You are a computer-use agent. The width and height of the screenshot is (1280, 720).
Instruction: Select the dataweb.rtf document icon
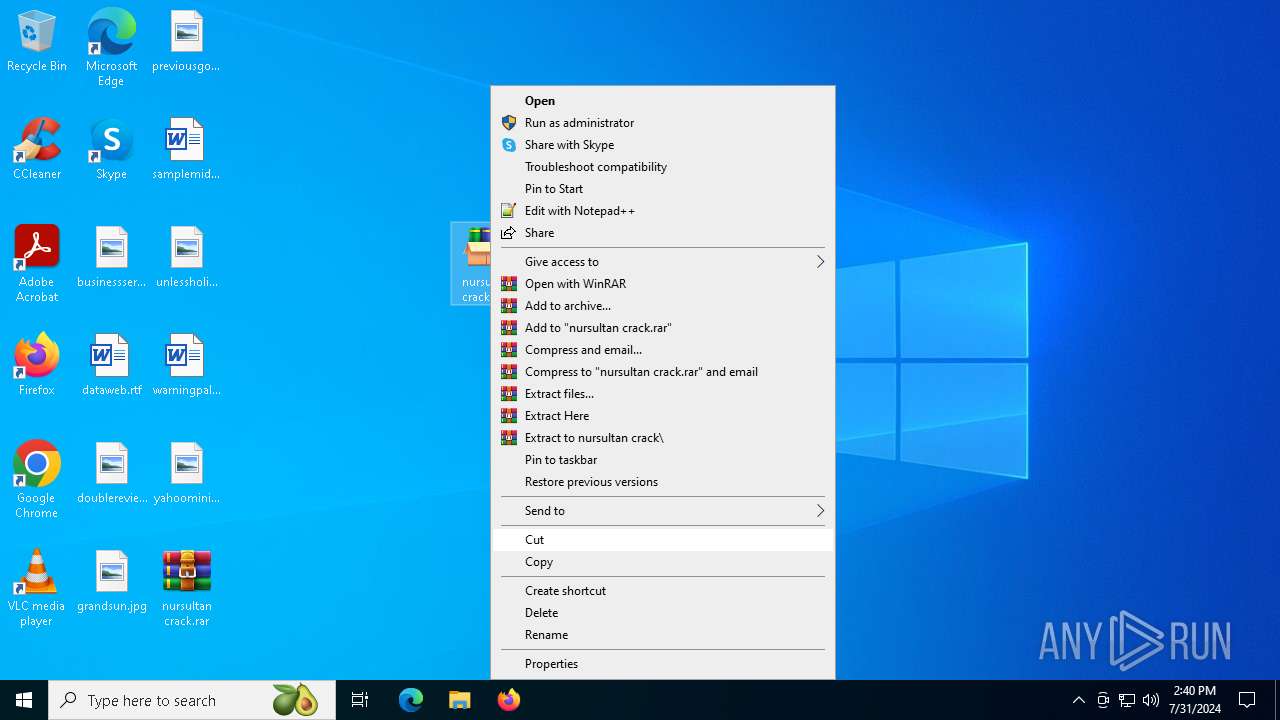(111, 366)
